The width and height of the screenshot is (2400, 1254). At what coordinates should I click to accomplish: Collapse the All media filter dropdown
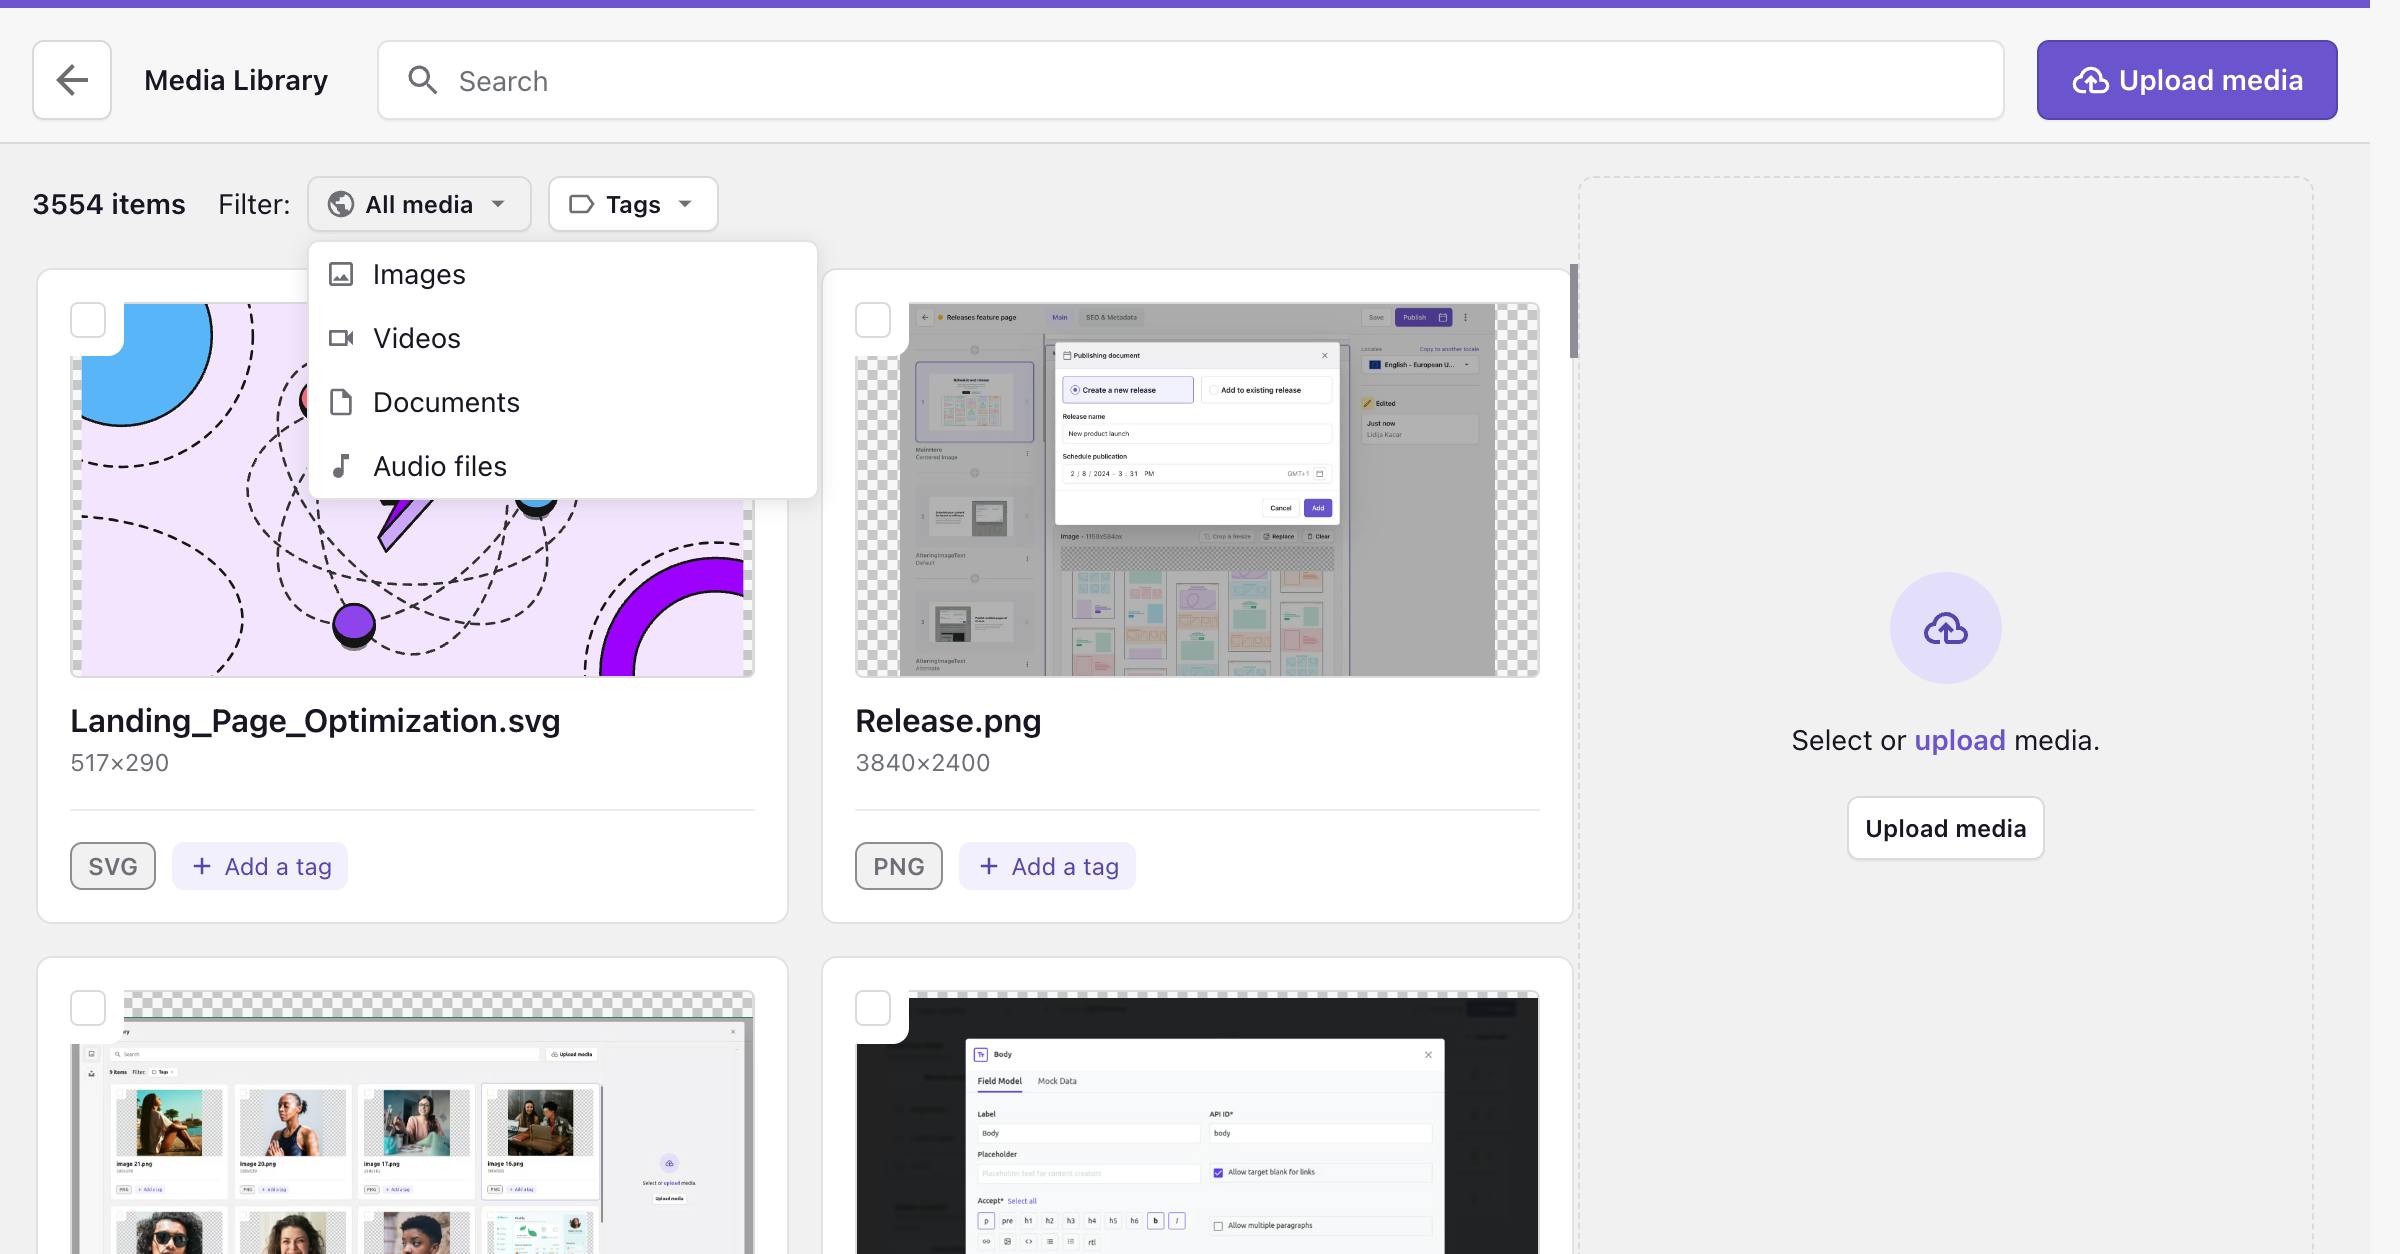[x=419, y=204]
